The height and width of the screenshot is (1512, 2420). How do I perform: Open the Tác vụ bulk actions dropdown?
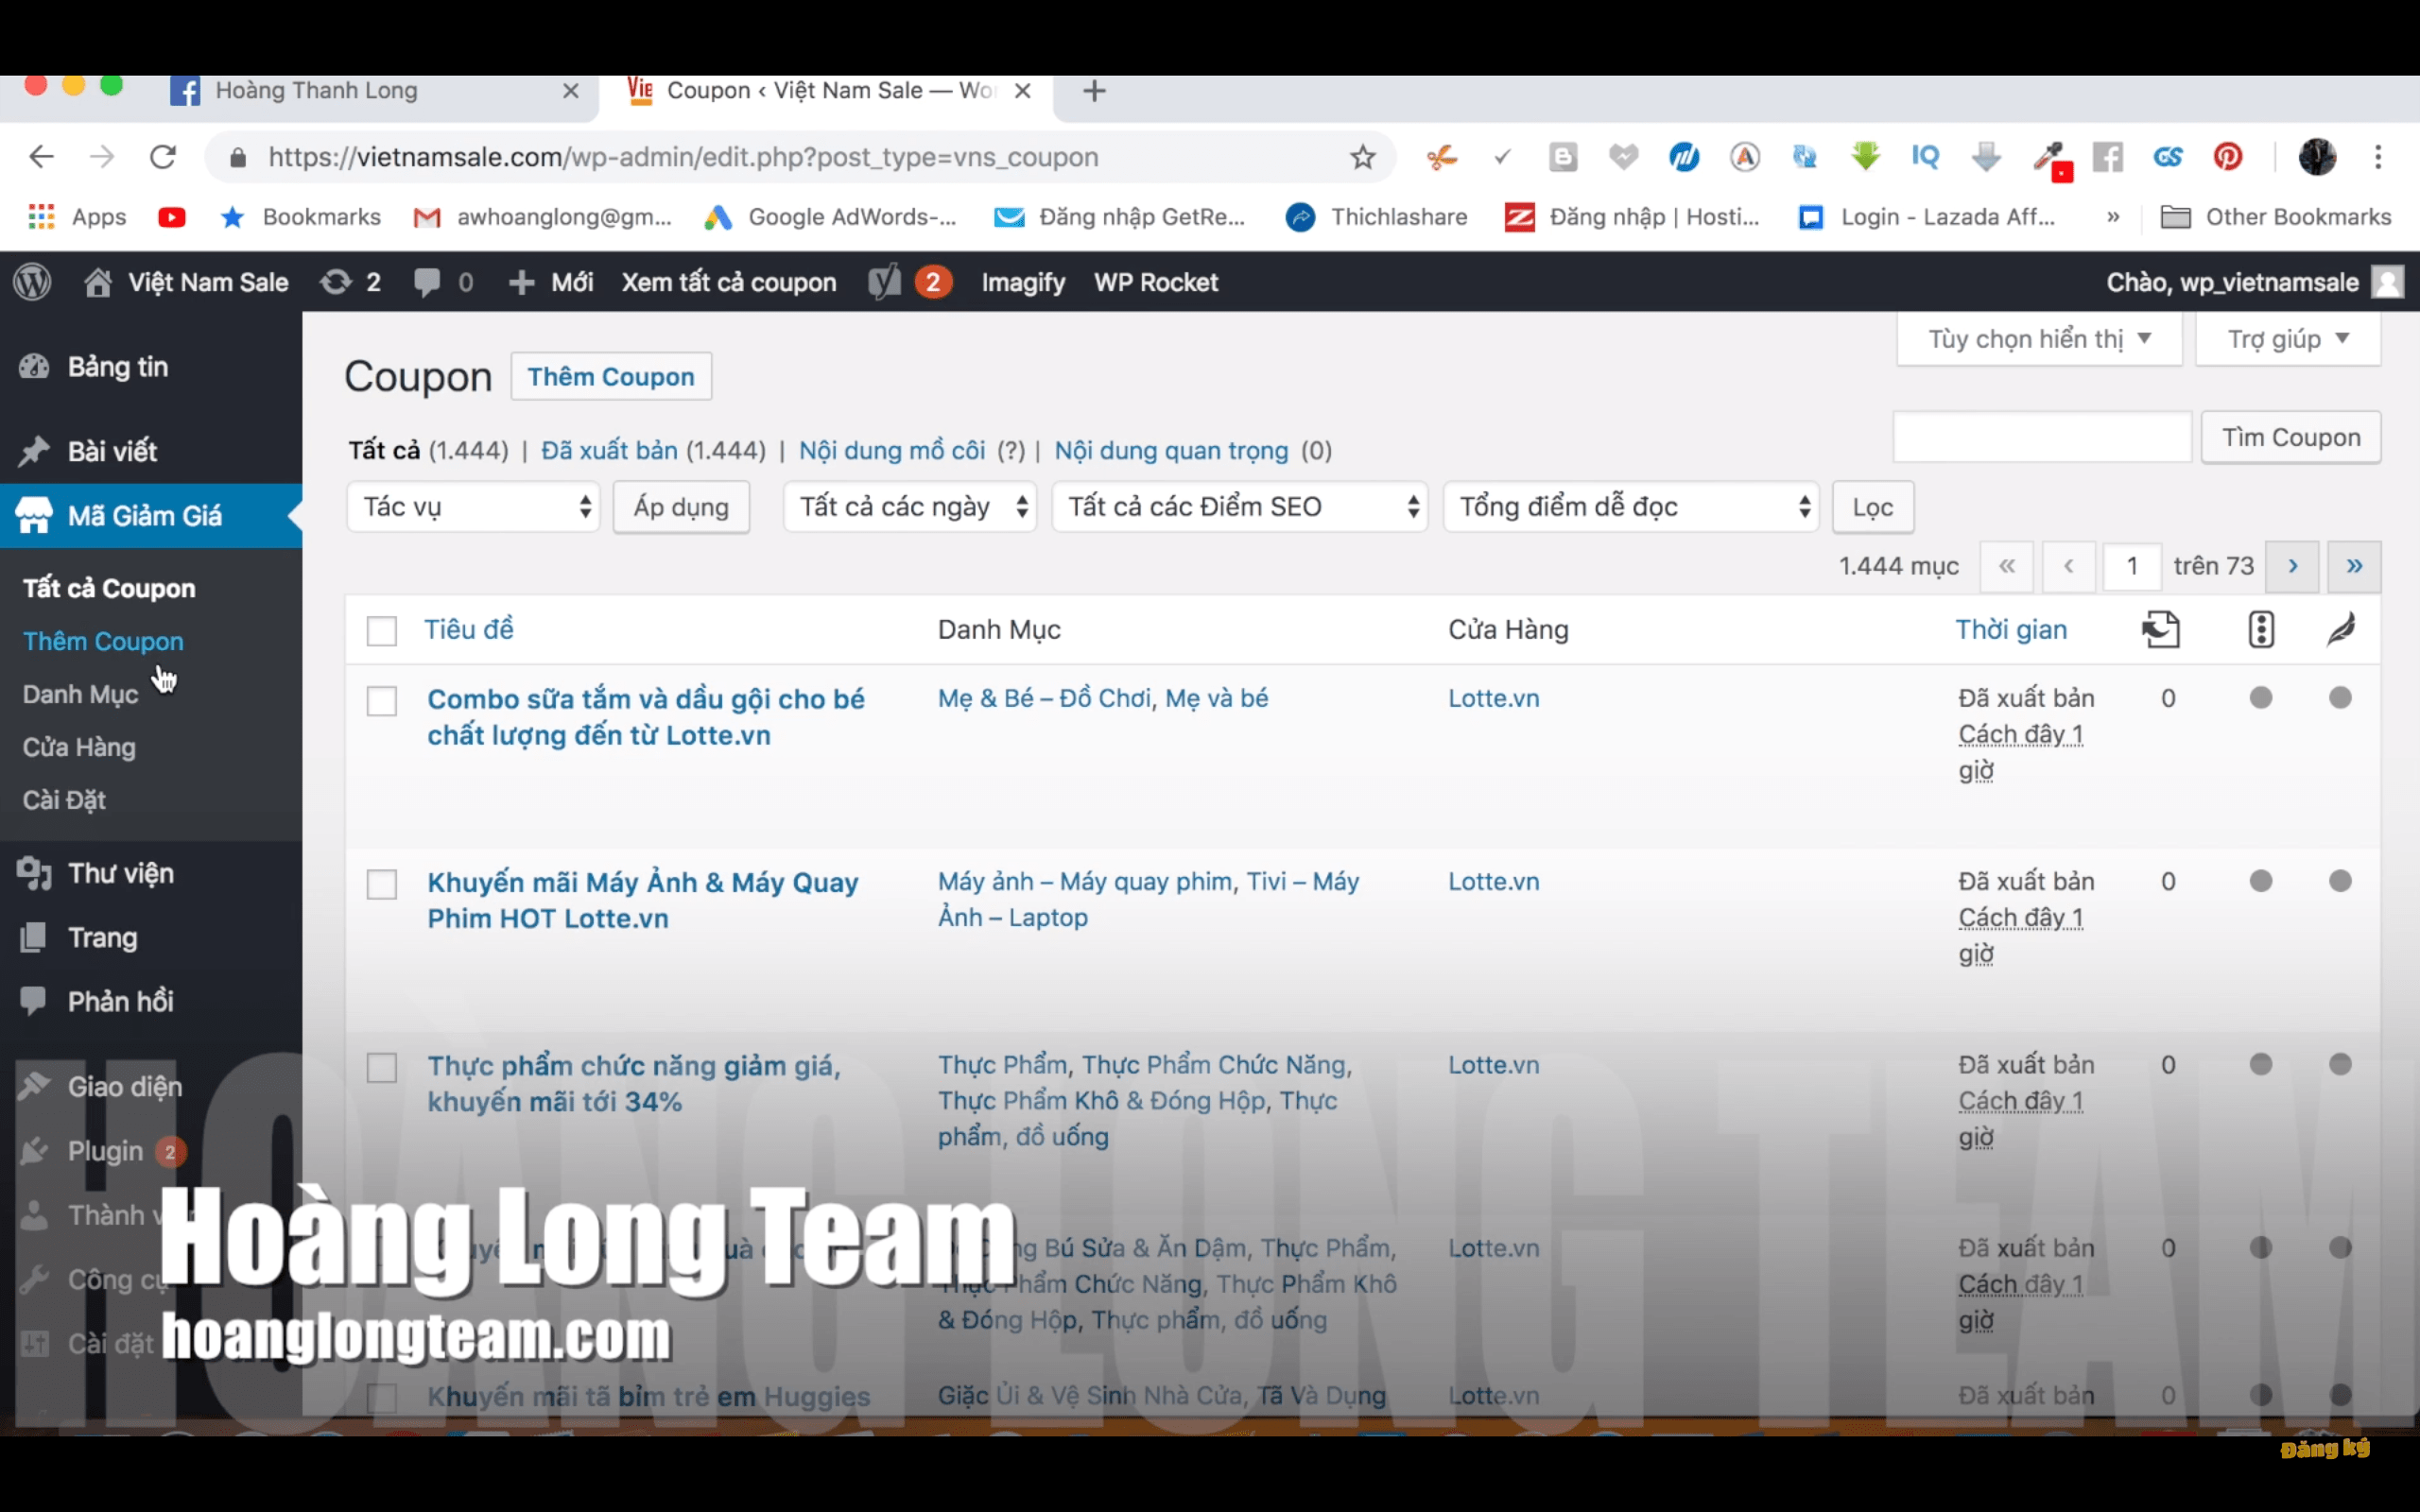pyautogui.click(x=473, y=507)
